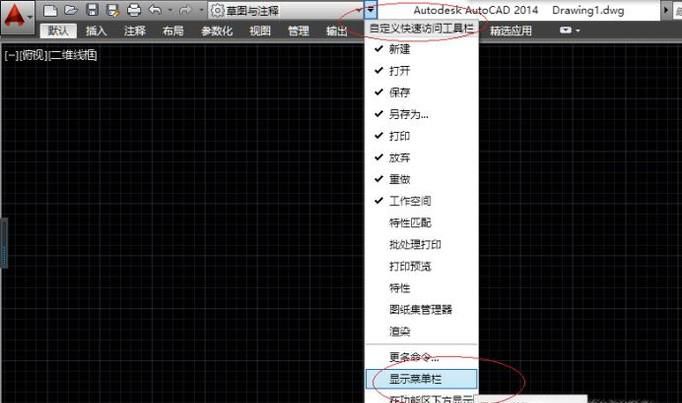
Task: Click the Plot printer icon
Action: coord(134,10)
